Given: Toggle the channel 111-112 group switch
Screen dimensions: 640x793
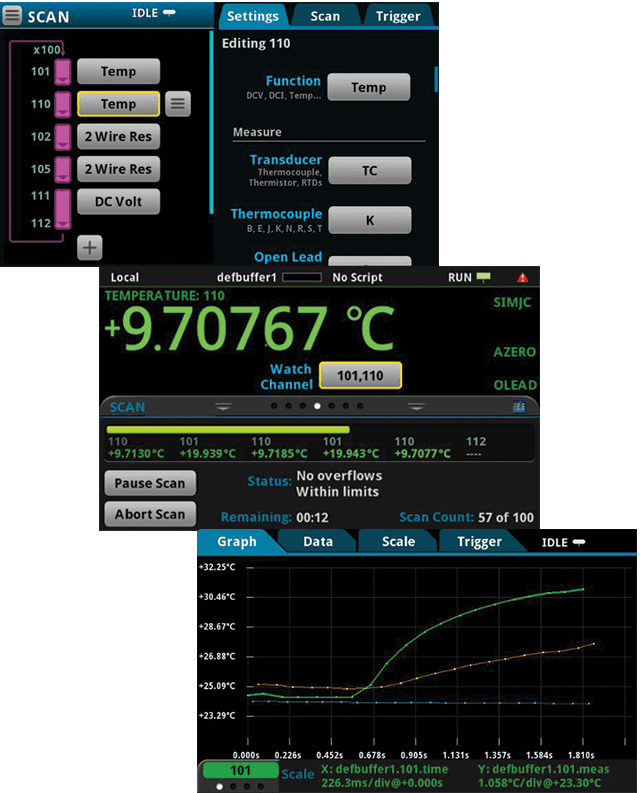Looking at the screenshot, I should coord(63,211).
